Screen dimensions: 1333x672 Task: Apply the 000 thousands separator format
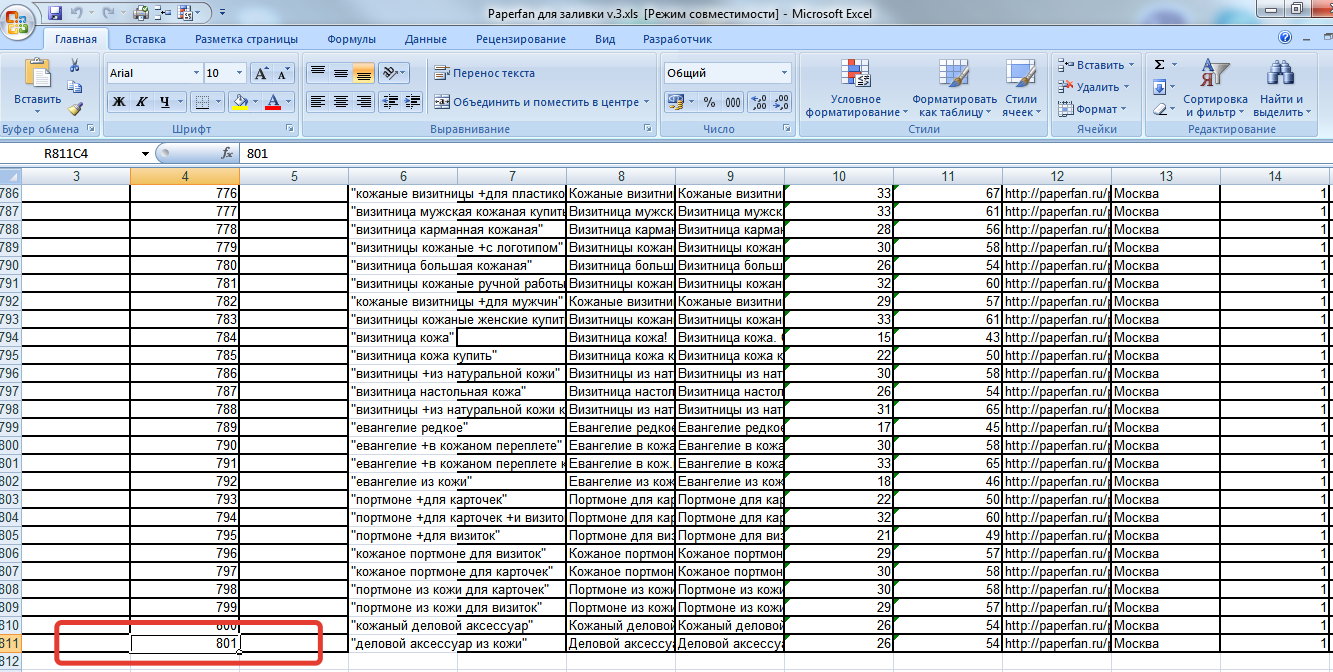tap(733, 102)
